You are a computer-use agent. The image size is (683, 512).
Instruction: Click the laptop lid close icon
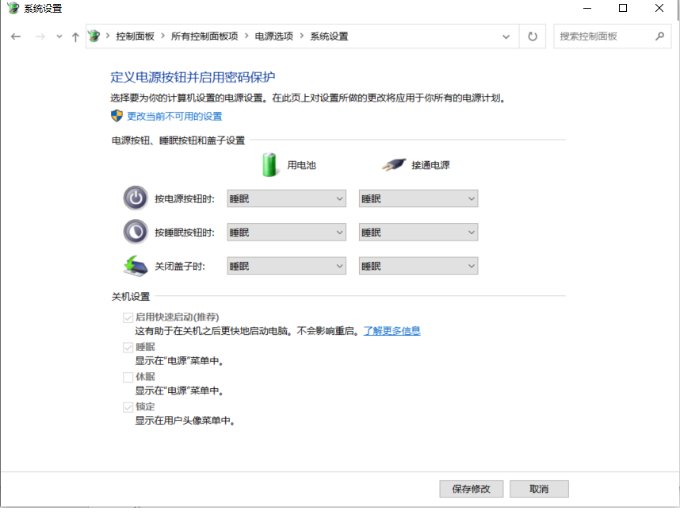[x=135, y=266]
